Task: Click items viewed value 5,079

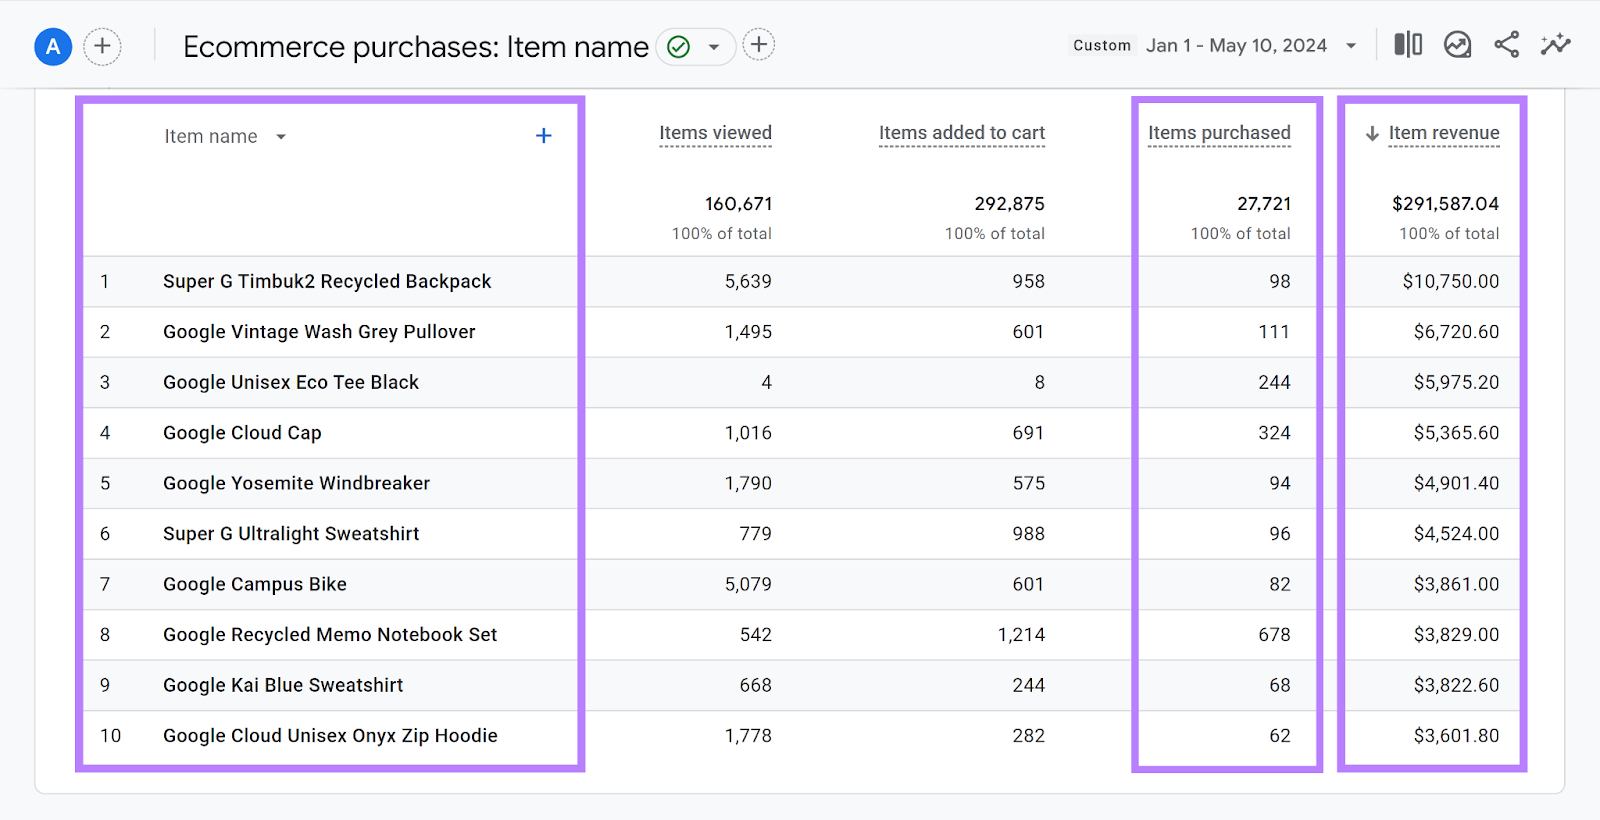Action: (748, 585)
